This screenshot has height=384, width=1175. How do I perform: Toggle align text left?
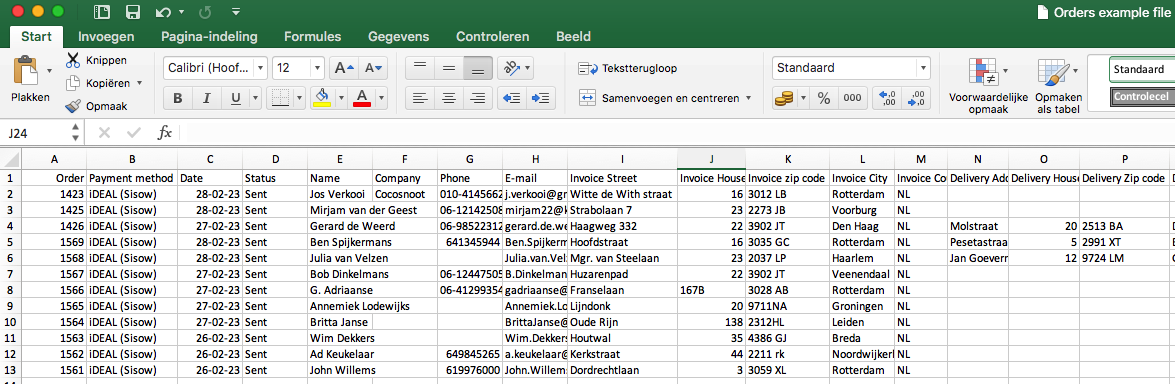(420, 98)
